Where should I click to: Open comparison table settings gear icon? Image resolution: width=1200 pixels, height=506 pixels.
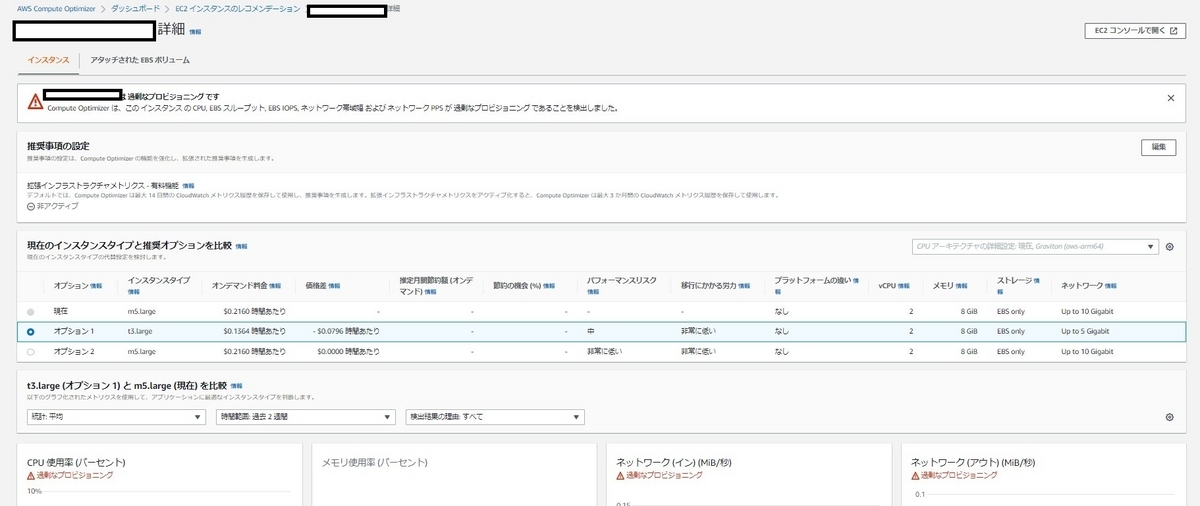click(1170, 246)
